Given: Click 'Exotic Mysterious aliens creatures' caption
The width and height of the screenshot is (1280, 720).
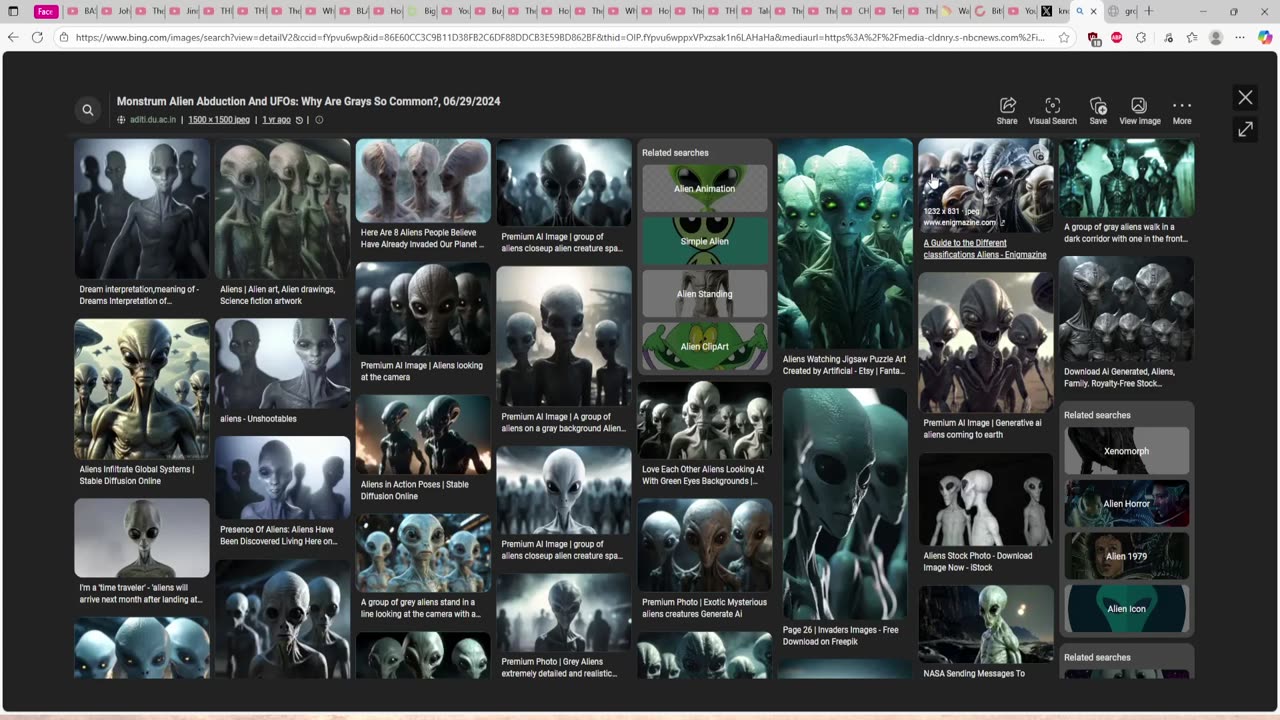Looking at the screenshot, I should coord(705,608).
